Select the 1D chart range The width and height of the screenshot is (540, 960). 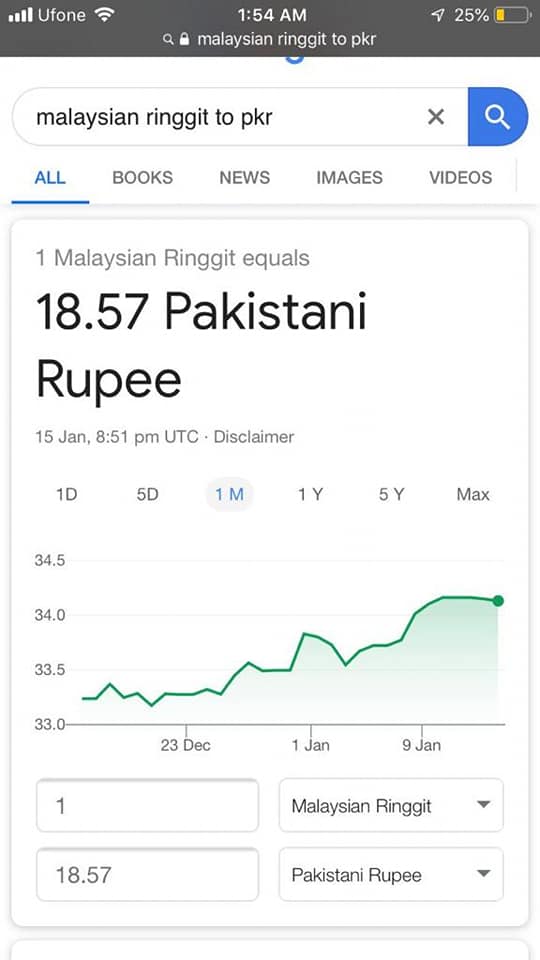[67, 495]
